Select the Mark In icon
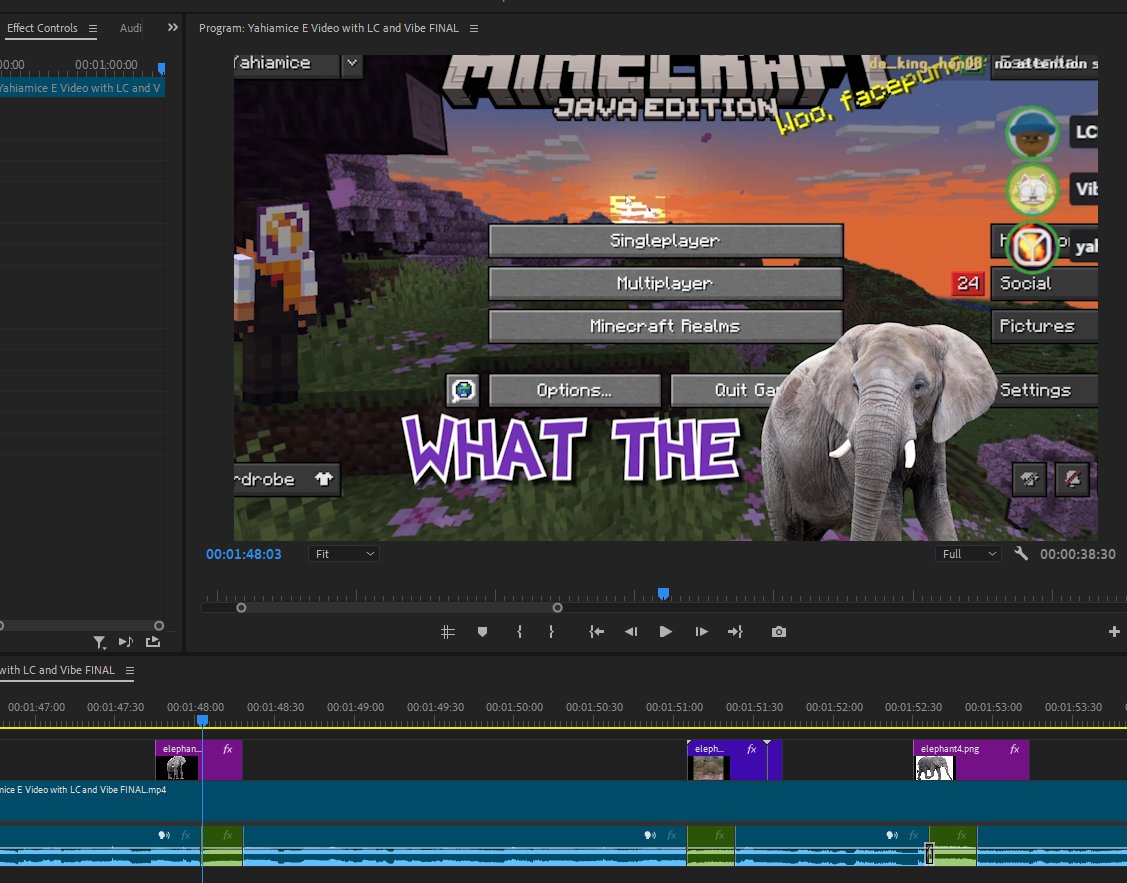This screenshot has height=883, width=1127. pyautogui.click(x=519, y=631)
